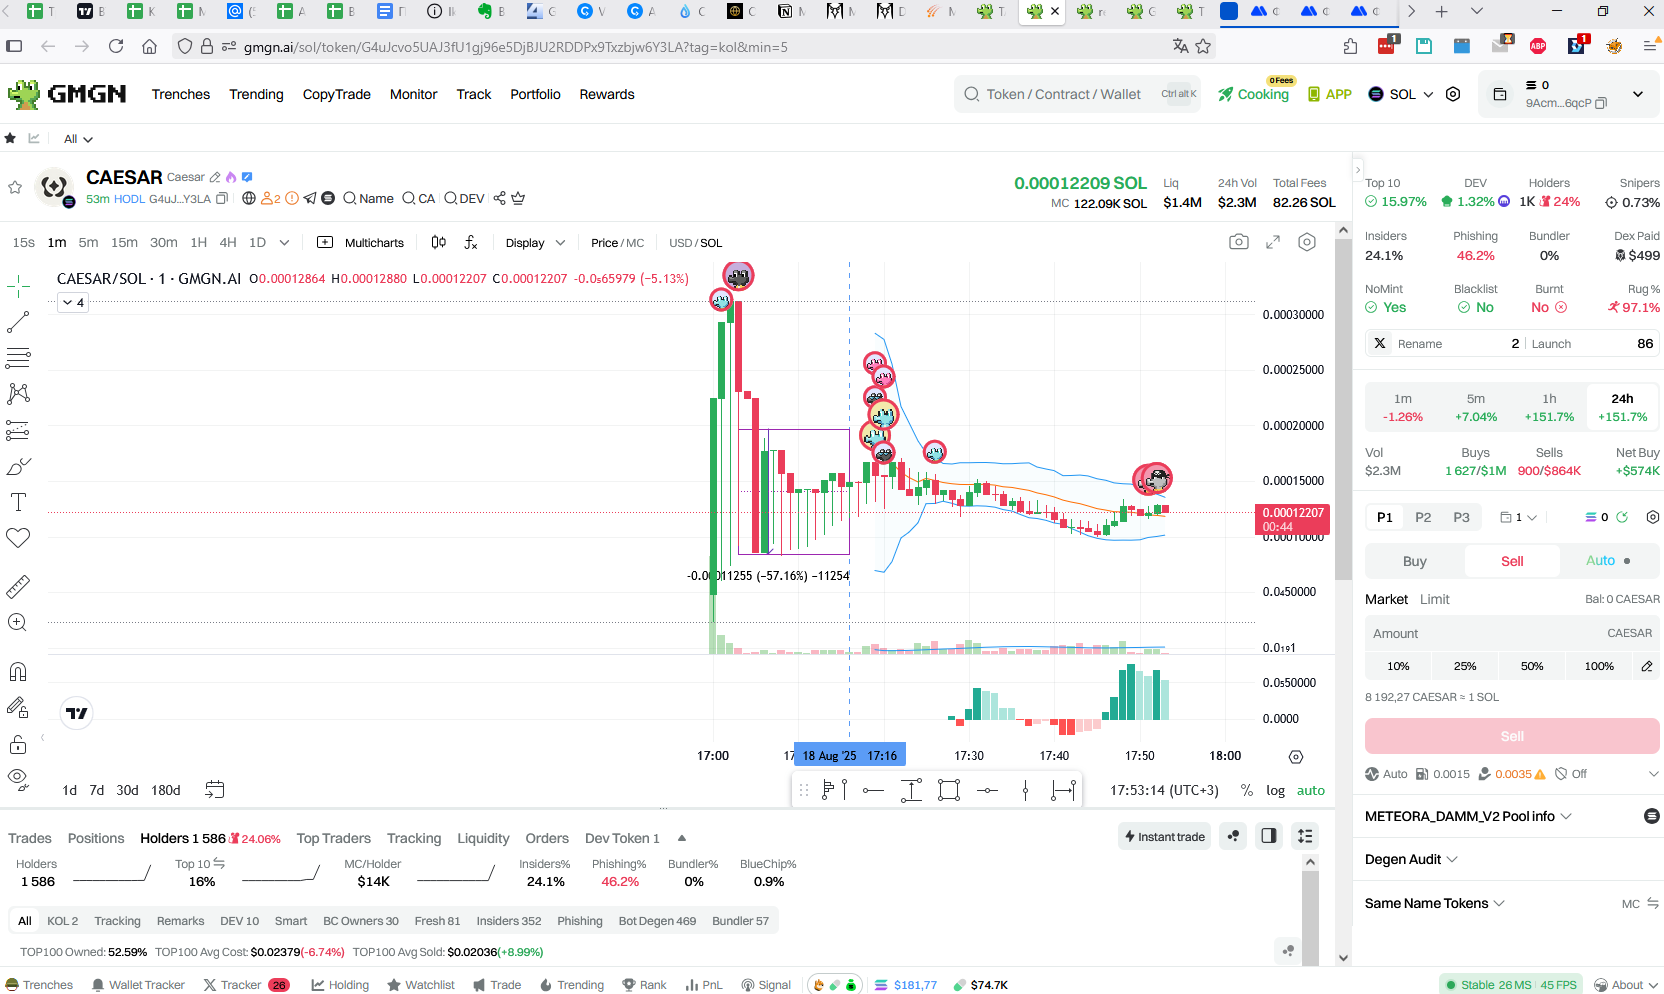Select preset P2

pos(1423,517)
